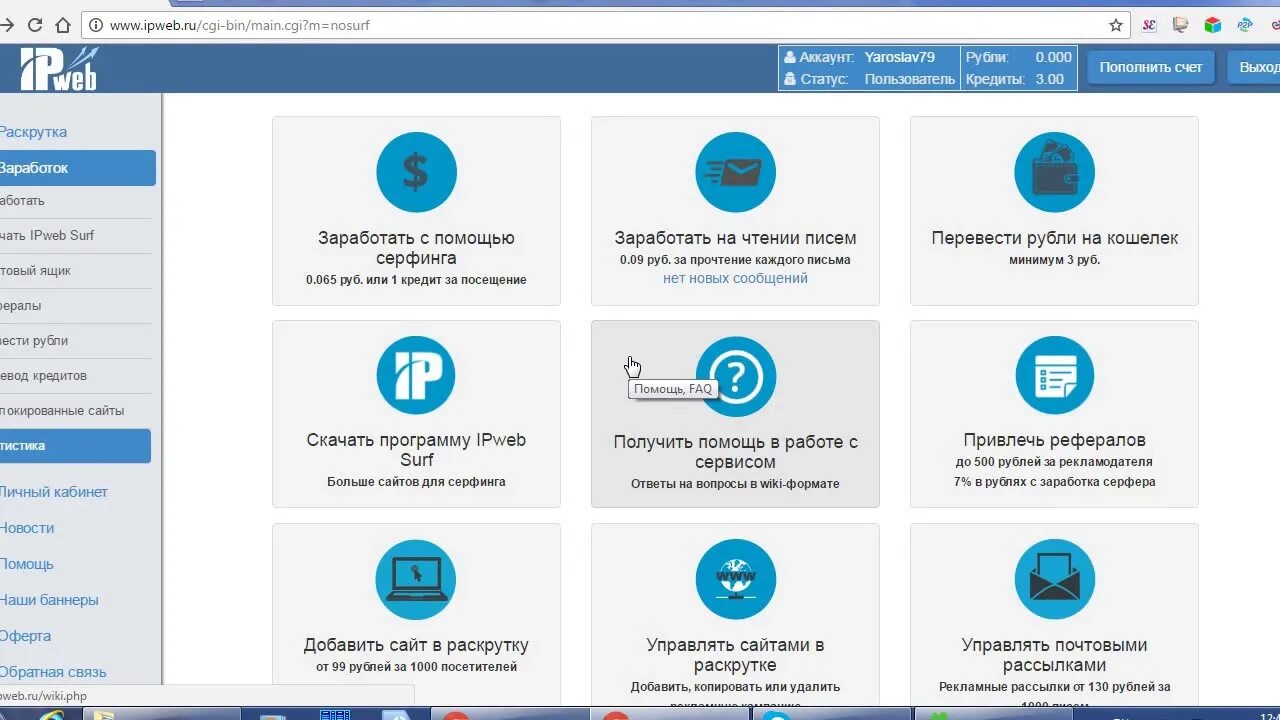The height and width of the screenshot is (720, 1280).
Task: Click text '7% в рублях с заработка серфера'
Action: click(1054, 482)
